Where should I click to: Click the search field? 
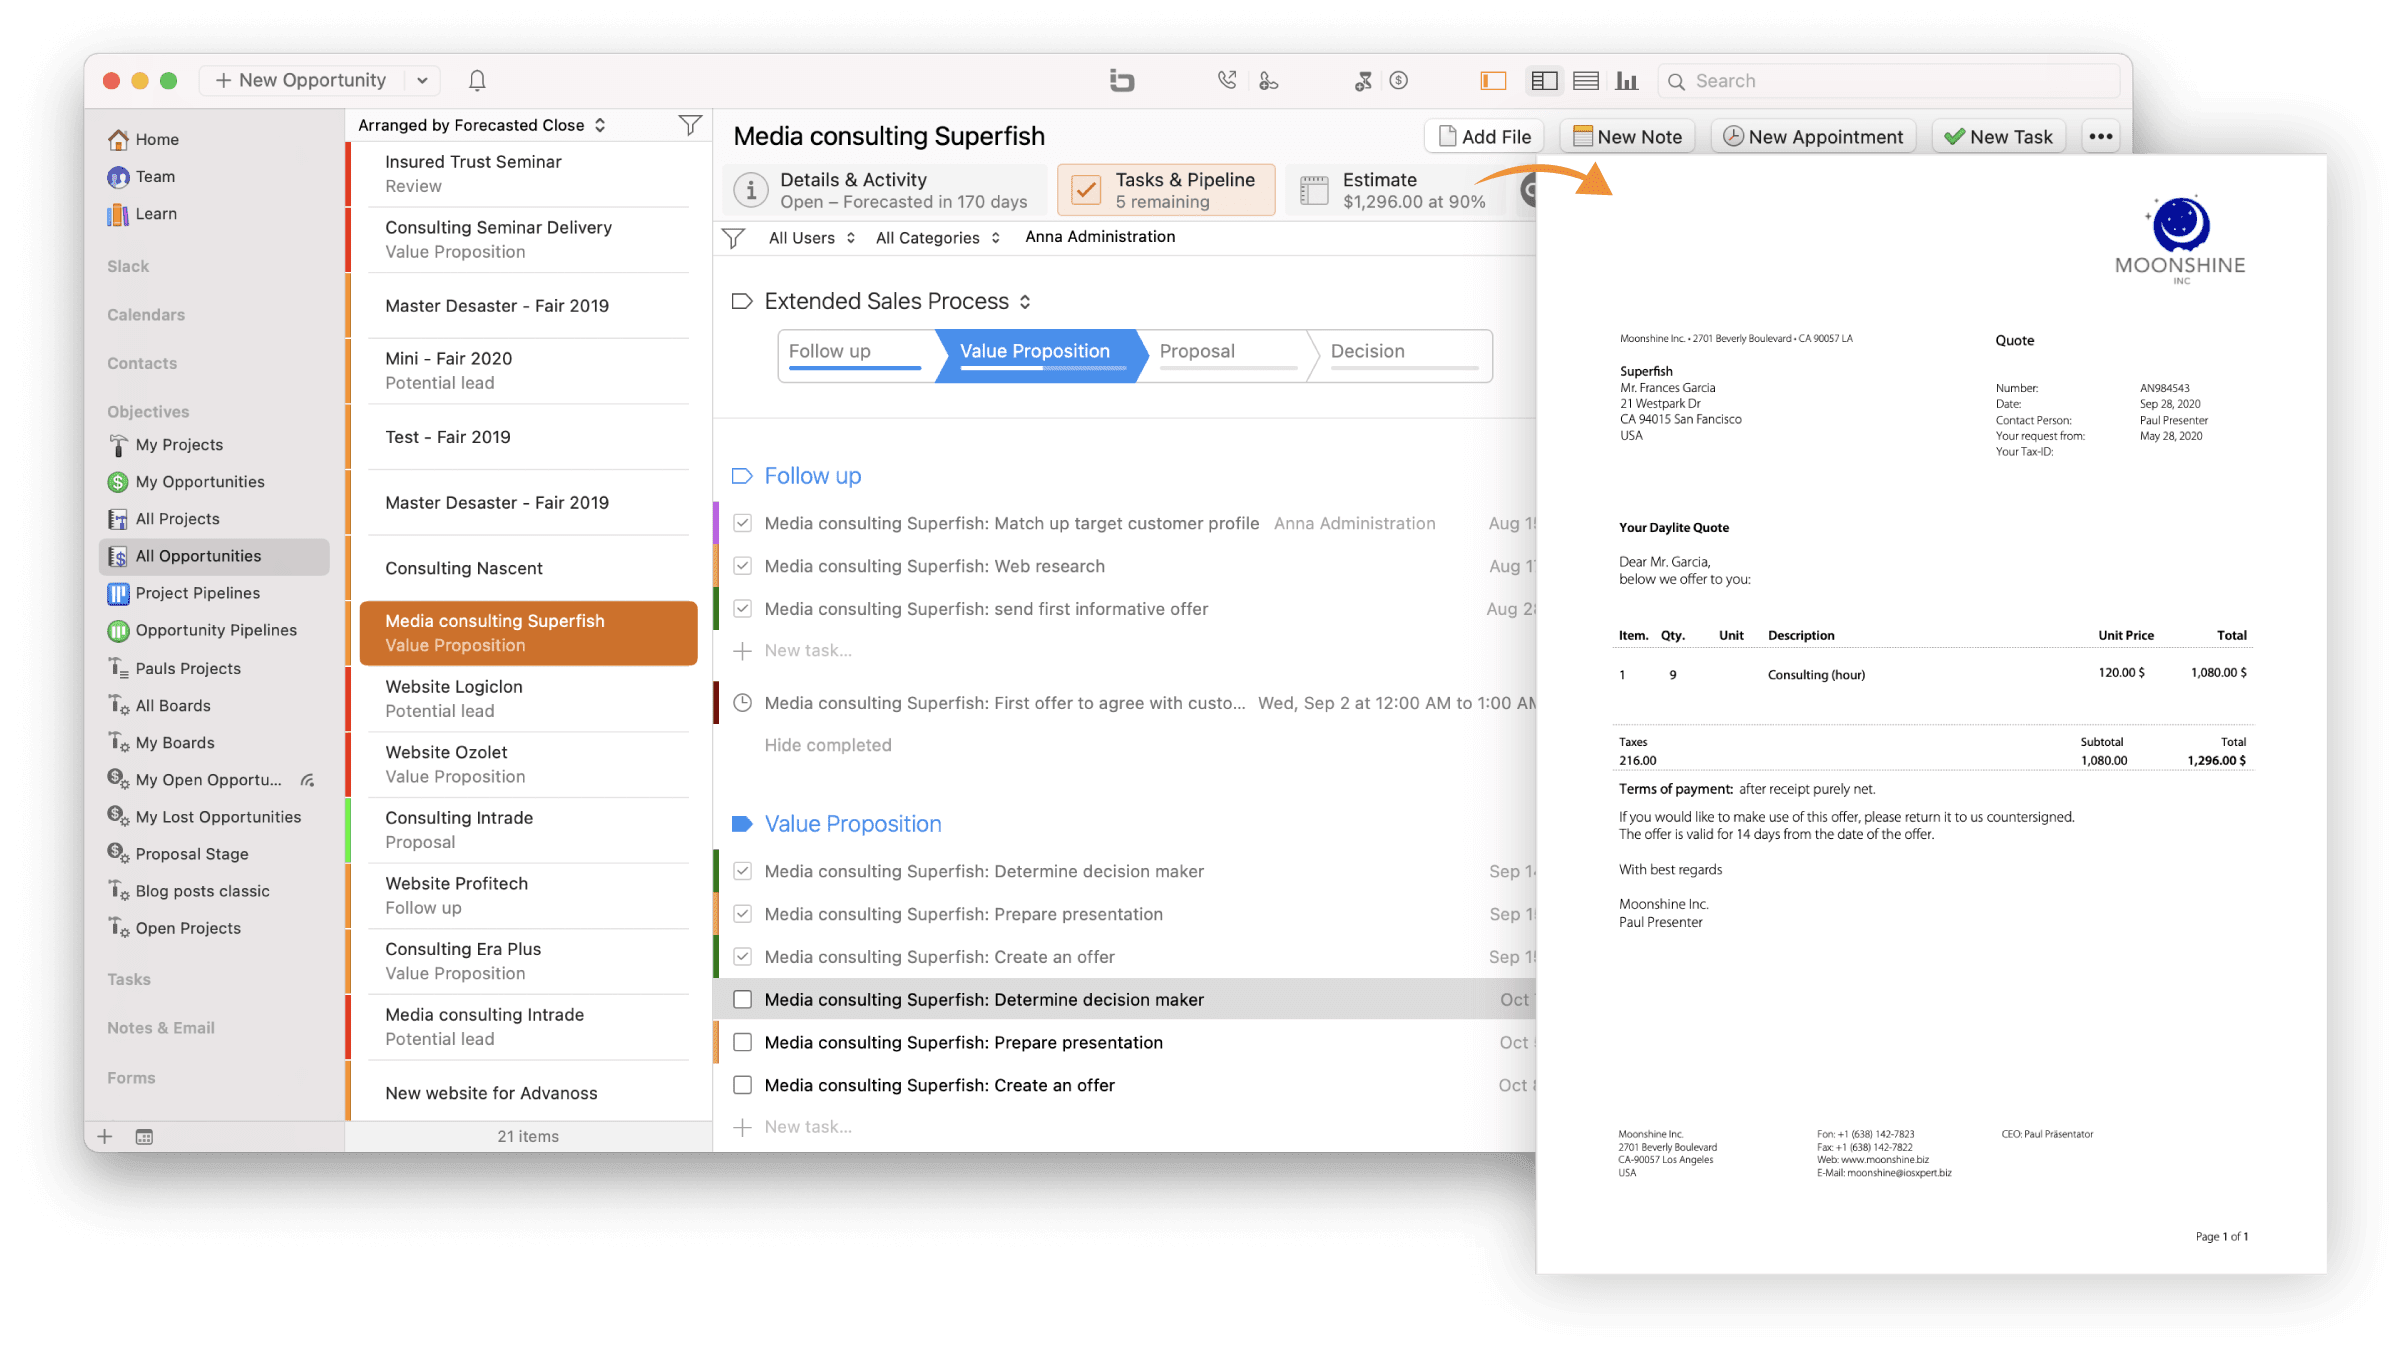[x=1889, y=81]
